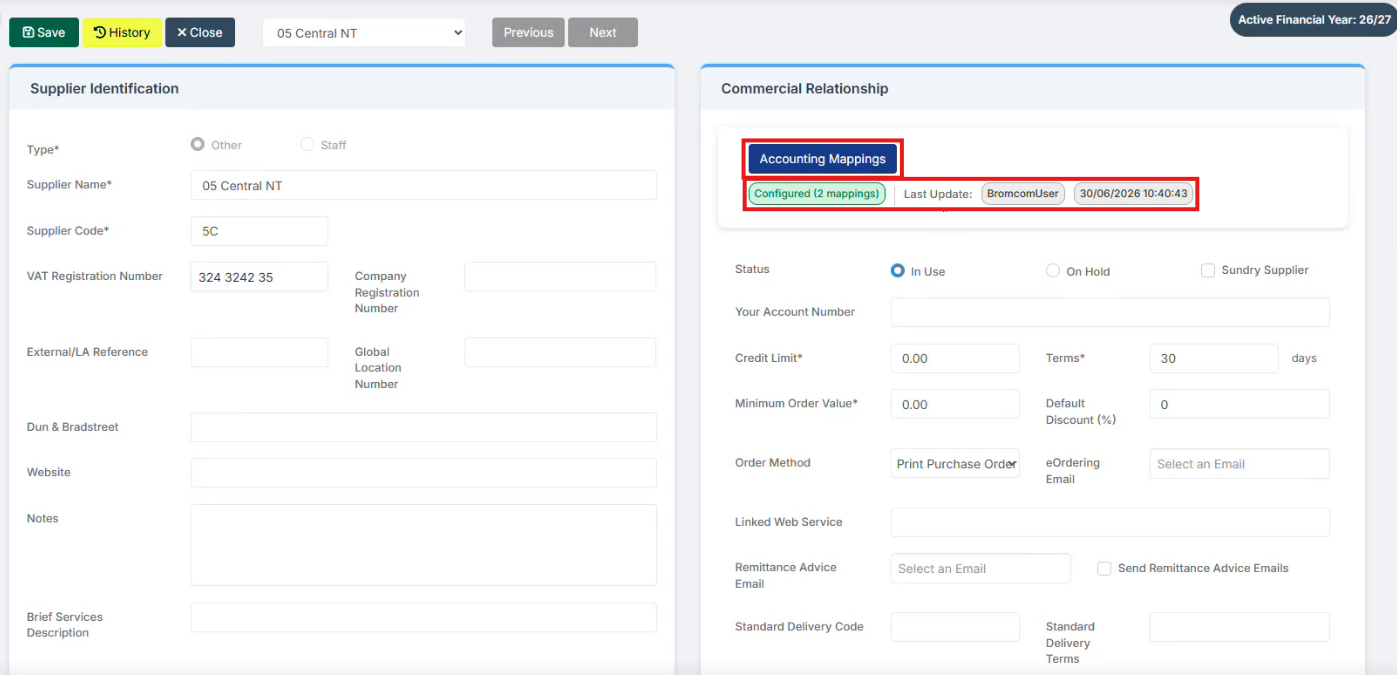Viewport: 1397px width, 675px height.
Task: Edit the Minimum Order Value field
Action: click(x=955, y=404)
